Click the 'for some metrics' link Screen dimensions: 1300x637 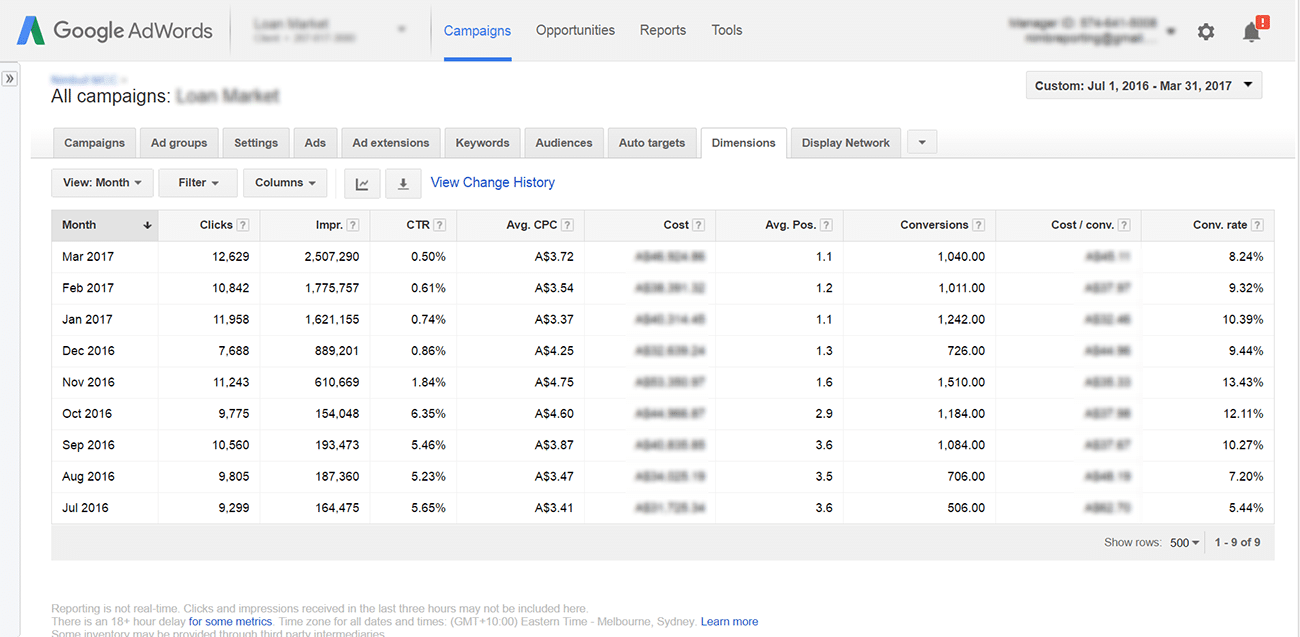pyautogui.click(x=230, y=621)
